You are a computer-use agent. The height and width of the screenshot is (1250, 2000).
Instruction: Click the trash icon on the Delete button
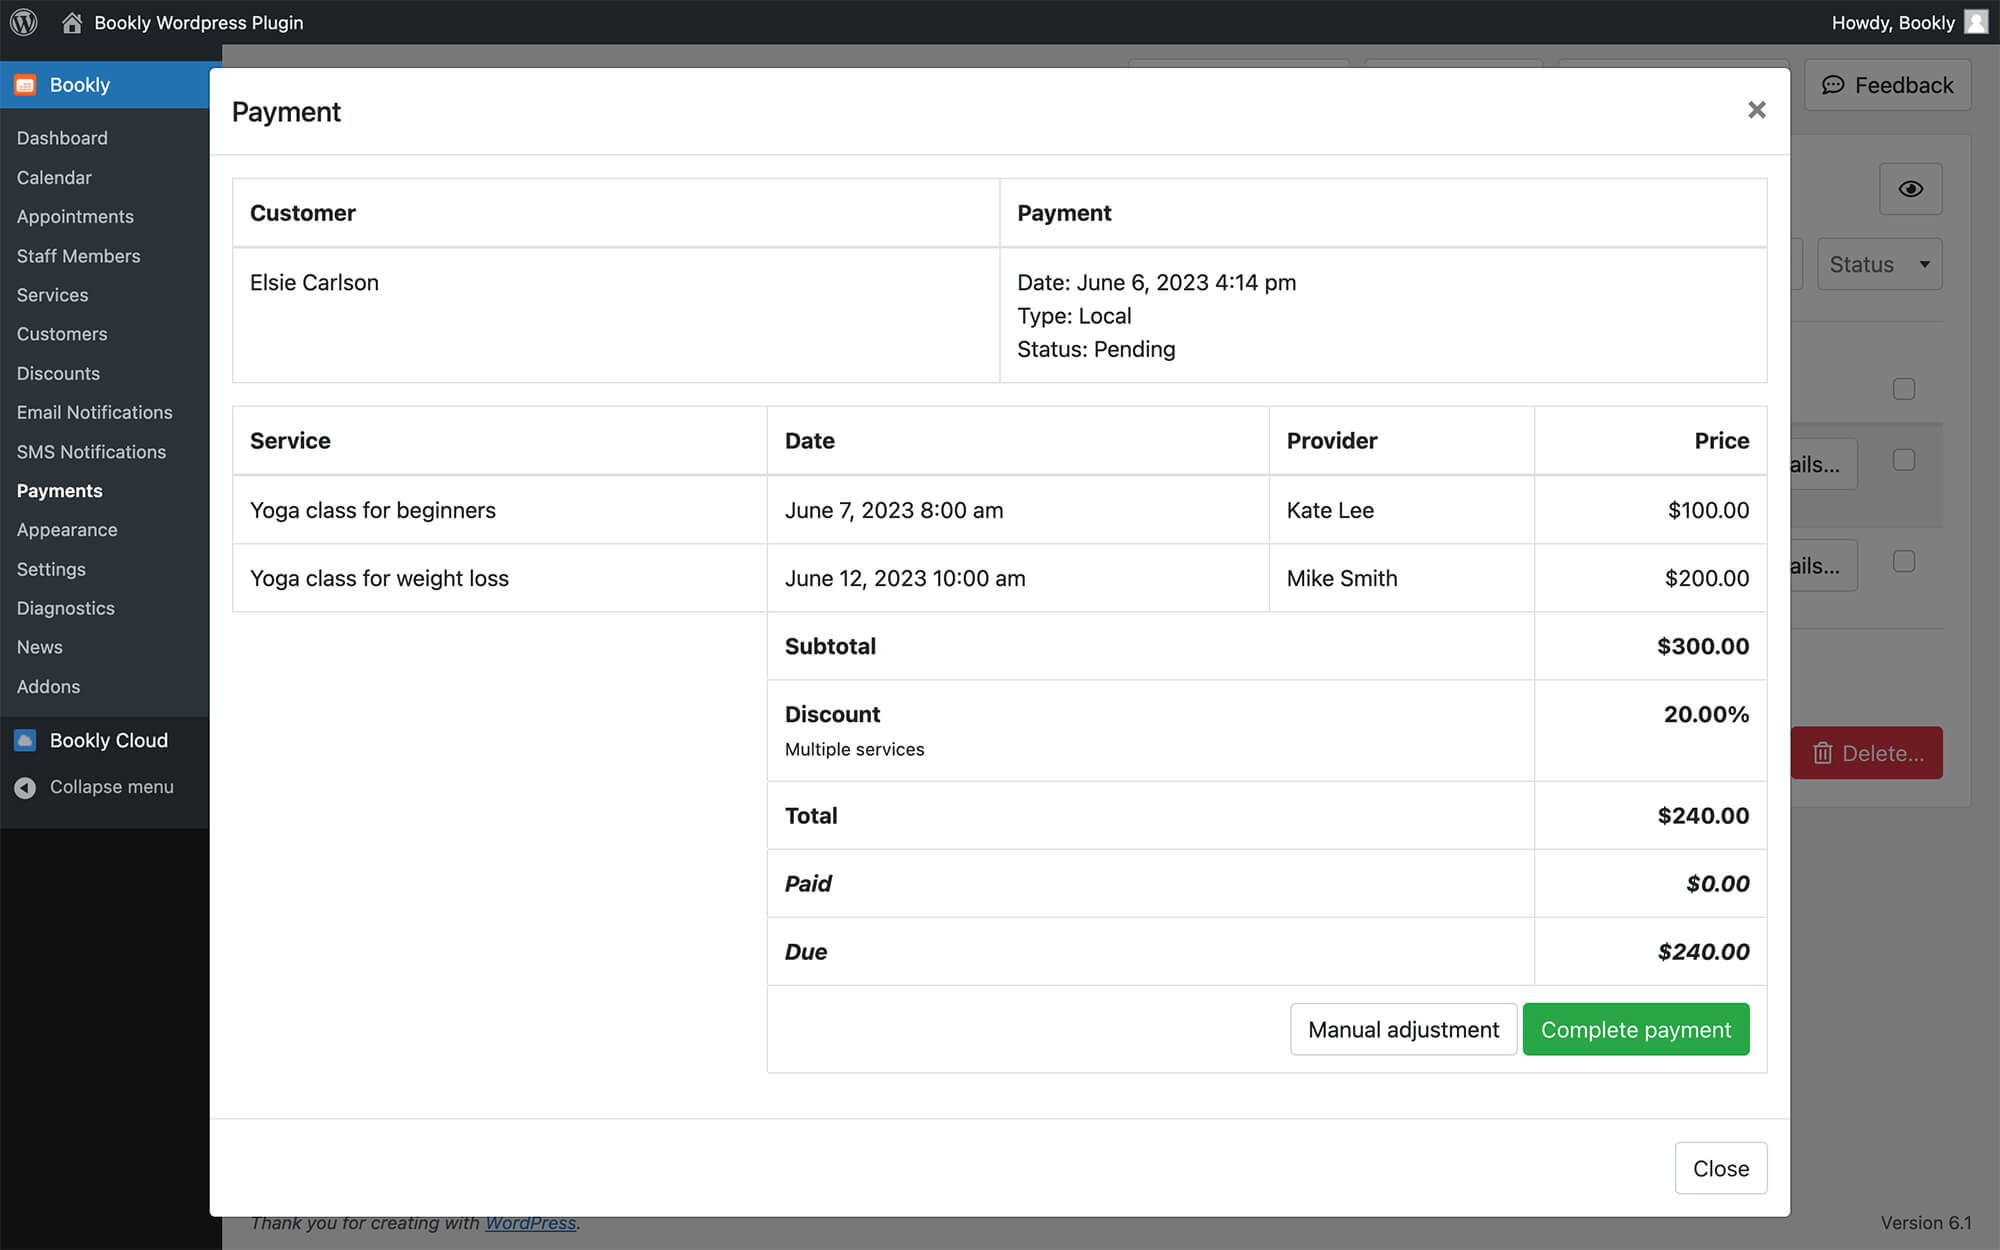point(1822,753)
